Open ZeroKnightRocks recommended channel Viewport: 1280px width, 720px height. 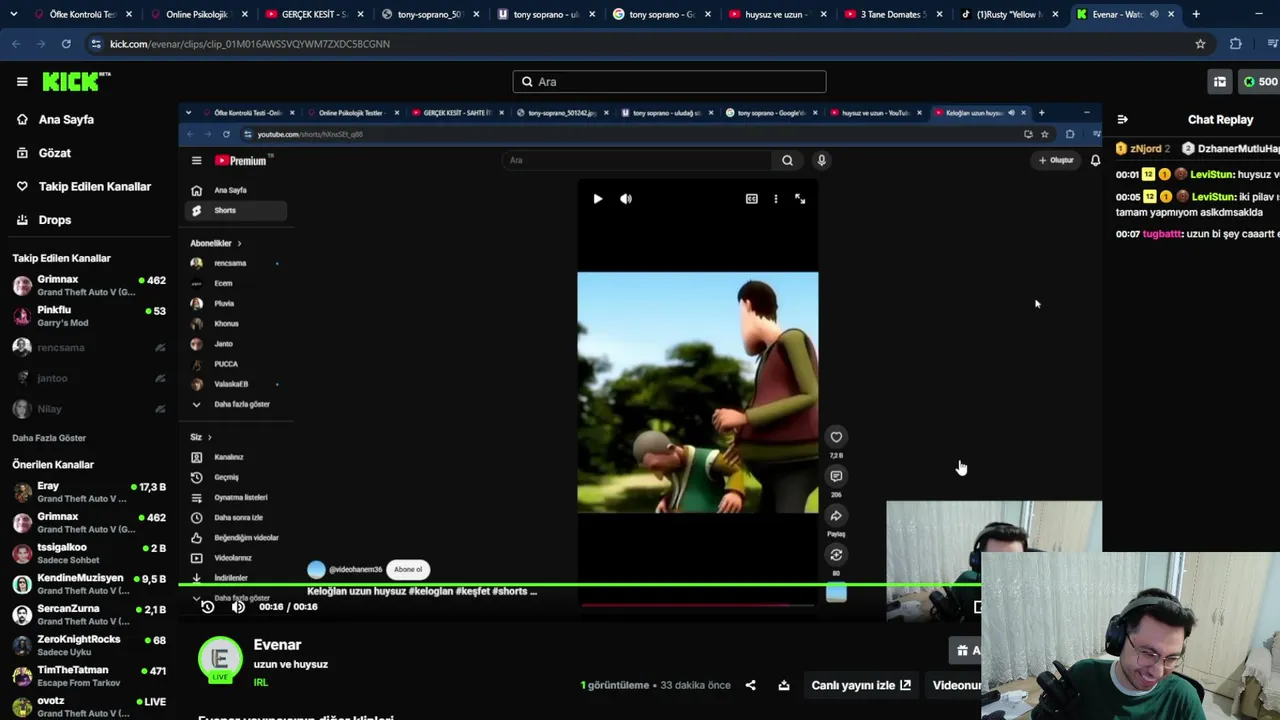[88, 645]
